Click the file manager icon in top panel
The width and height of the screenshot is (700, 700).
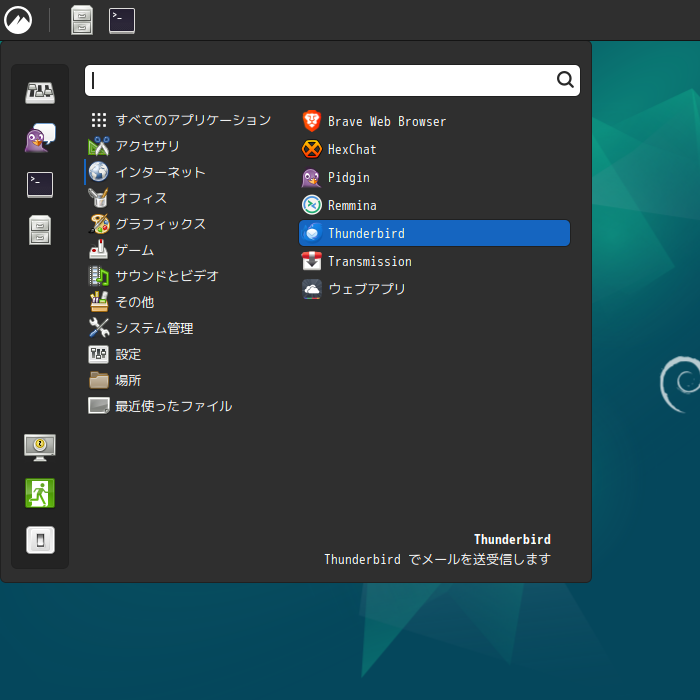(x=82, y=20)
